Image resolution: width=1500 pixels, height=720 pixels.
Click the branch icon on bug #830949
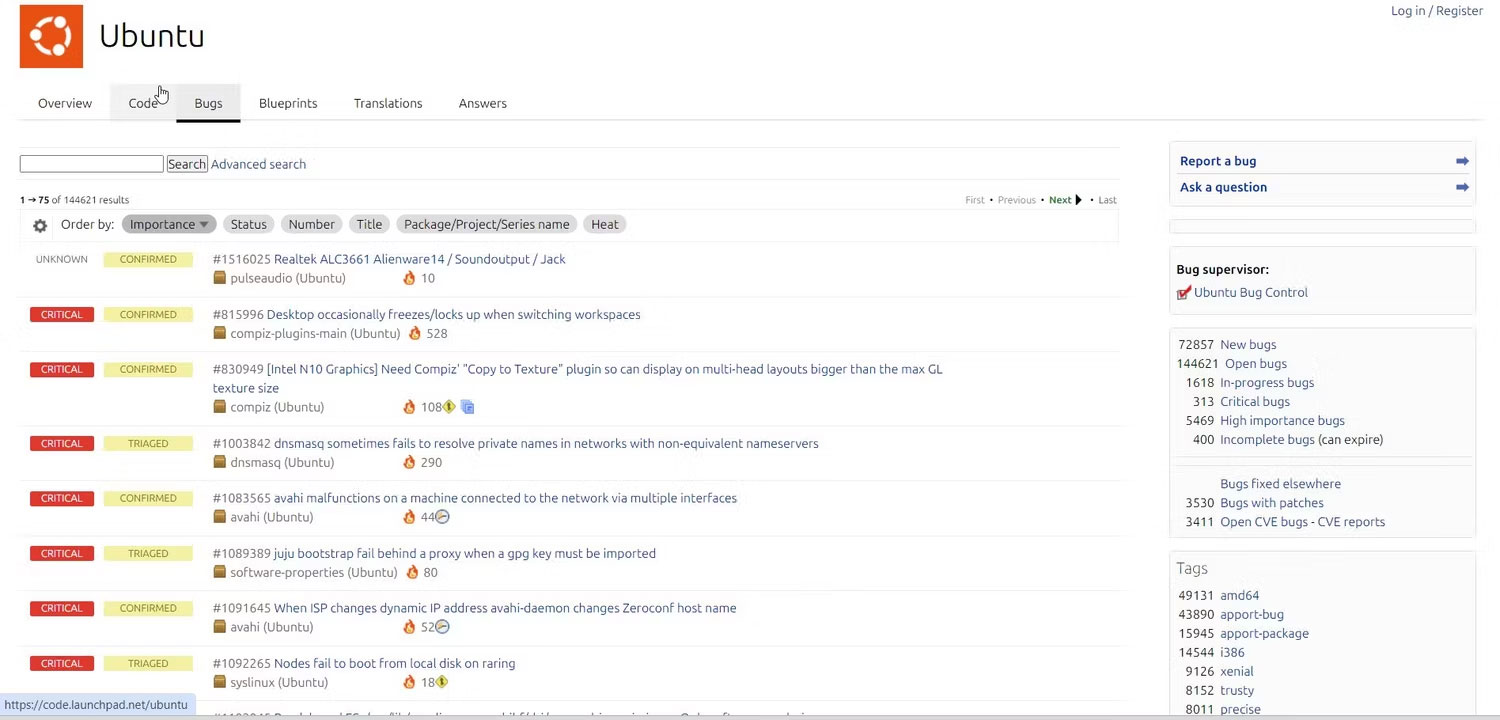tap(467, 407)
